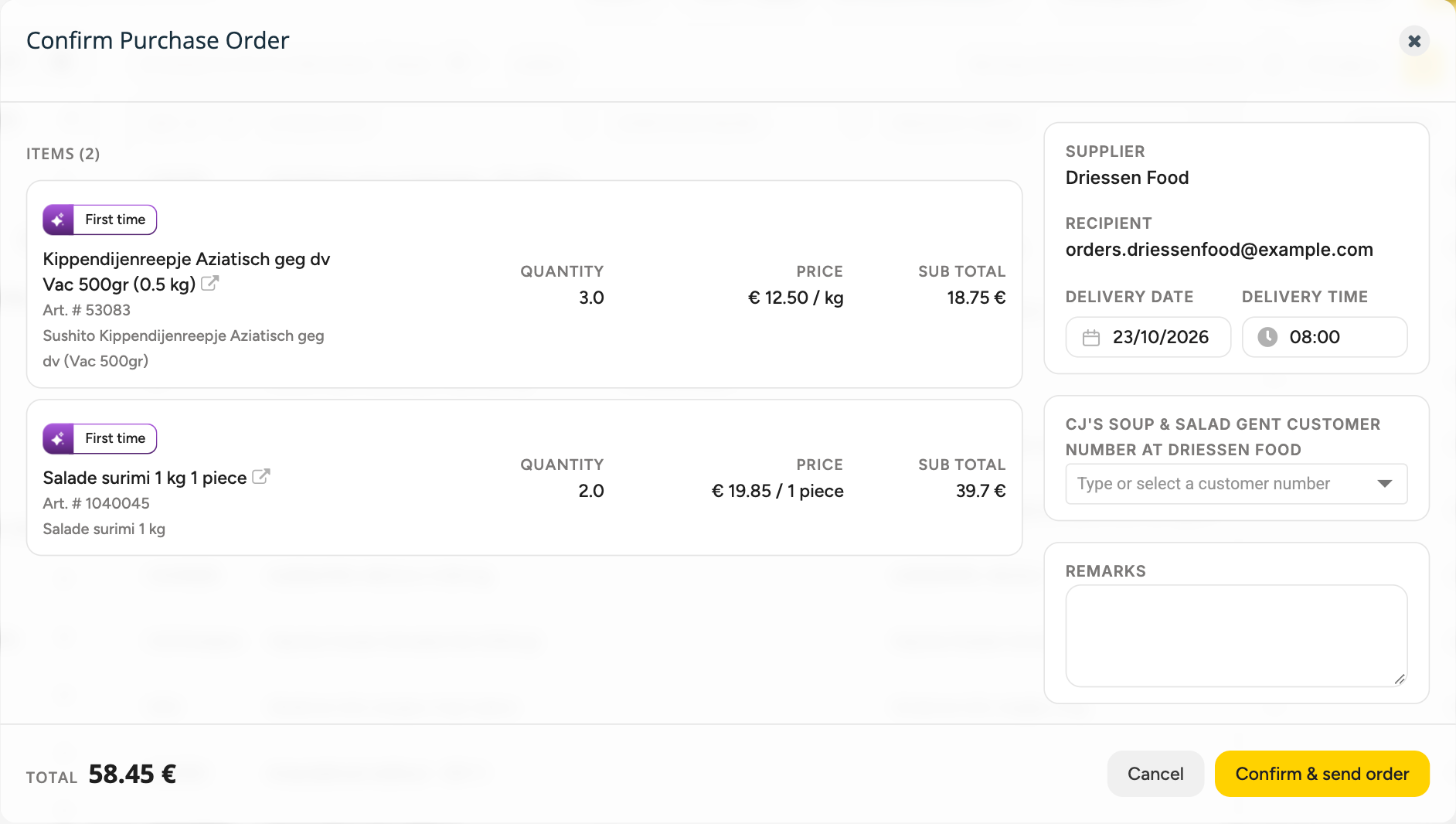Expand the customer number dropdown arrow
Viewport: 1456px width, 824px height.
click(x=1385, y=484)
